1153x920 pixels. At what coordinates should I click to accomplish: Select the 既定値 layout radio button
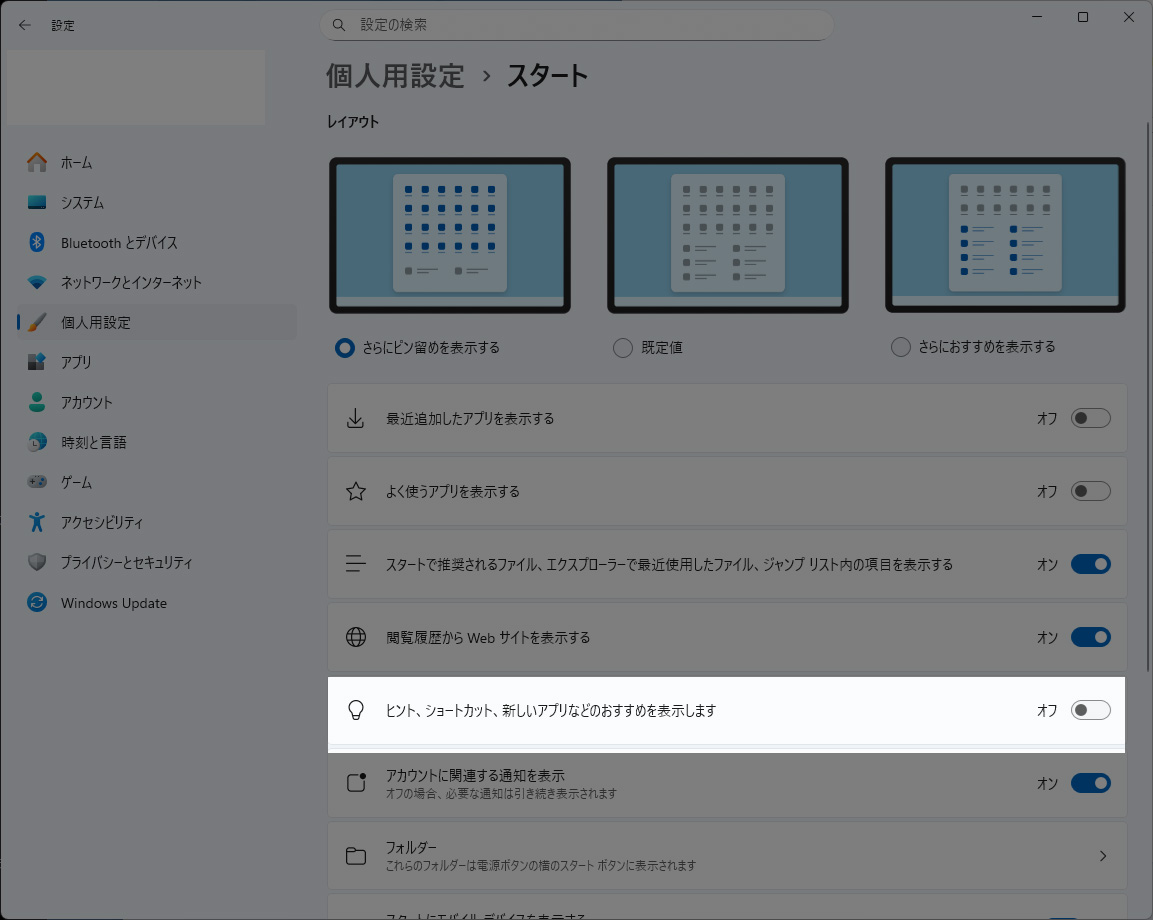pos(622,348)
